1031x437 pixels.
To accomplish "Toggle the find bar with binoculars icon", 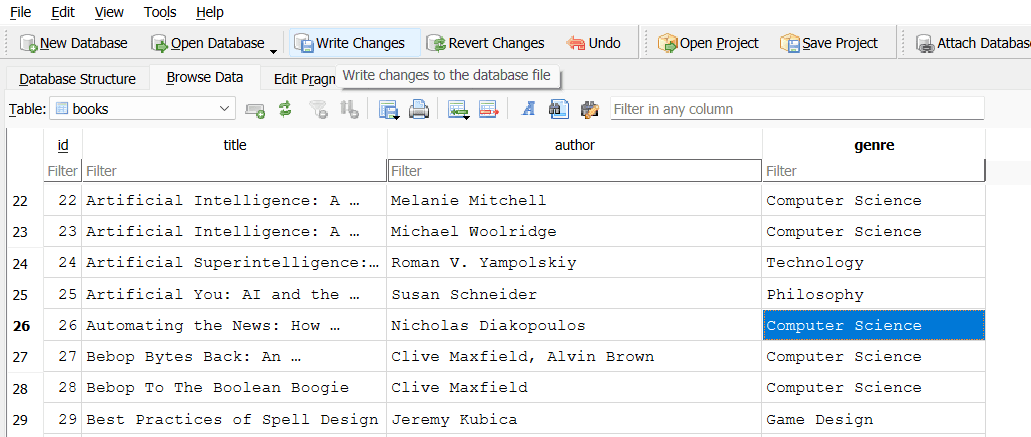I will click(x=559, y=109).
